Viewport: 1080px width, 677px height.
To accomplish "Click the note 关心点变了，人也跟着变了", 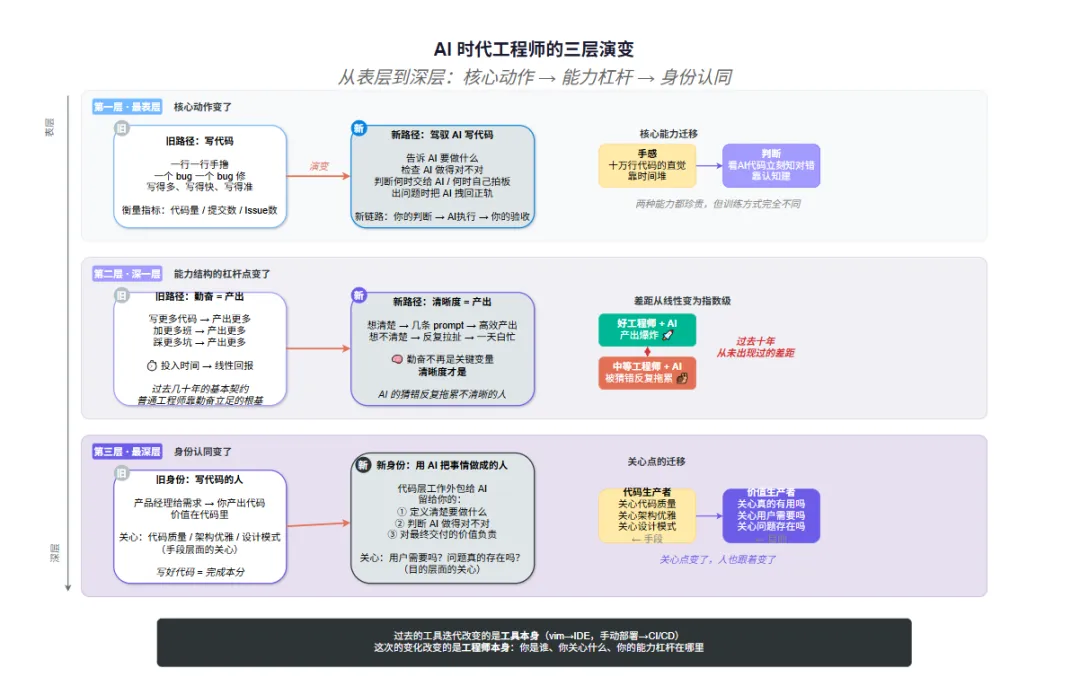I will (717, 559).
